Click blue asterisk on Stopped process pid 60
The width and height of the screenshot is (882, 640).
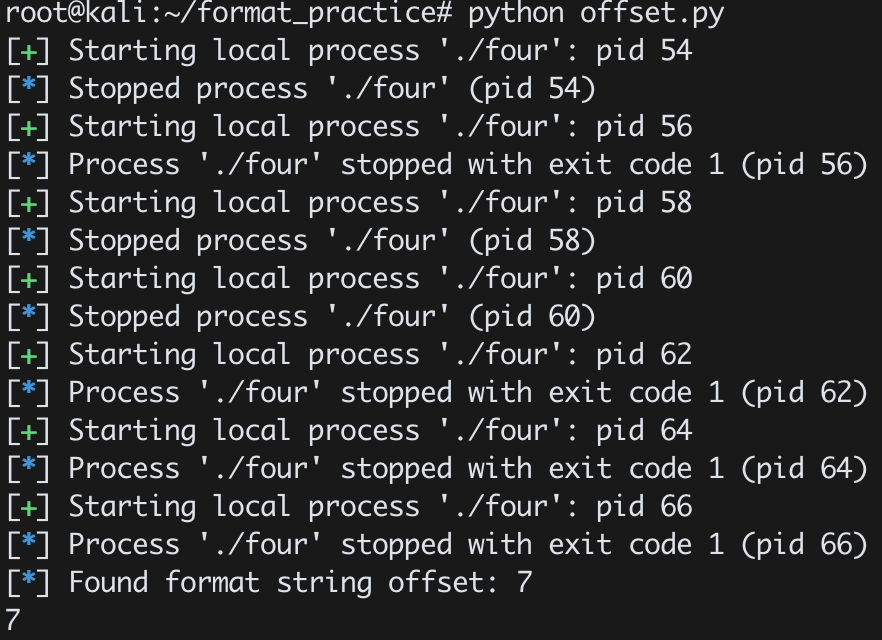pos(29,314)
